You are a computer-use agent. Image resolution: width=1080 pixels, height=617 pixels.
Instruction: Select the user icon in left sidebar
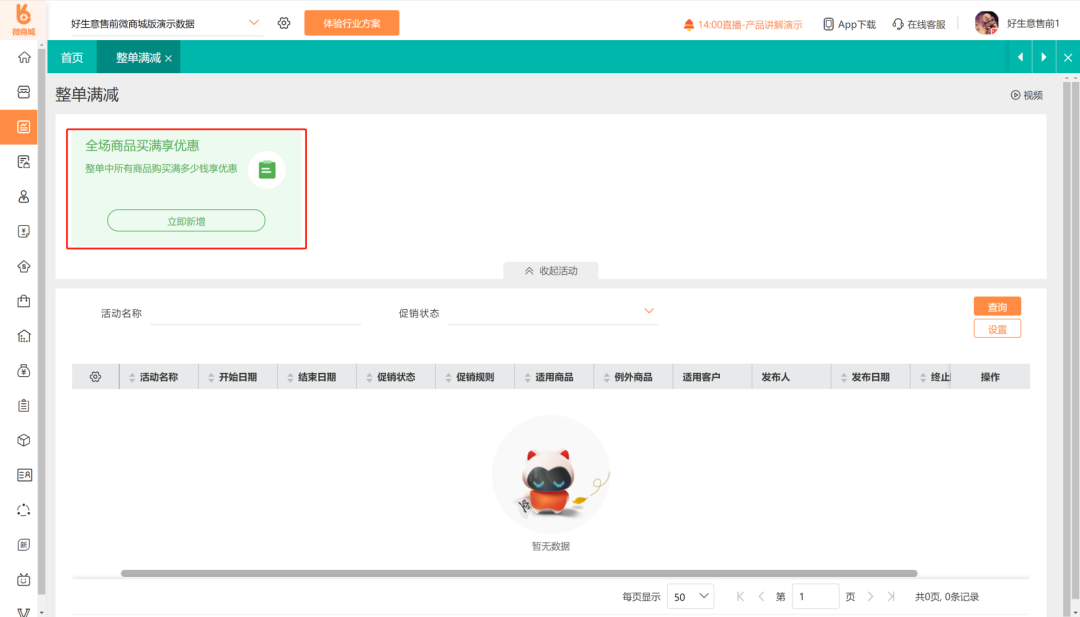[24, 197]
